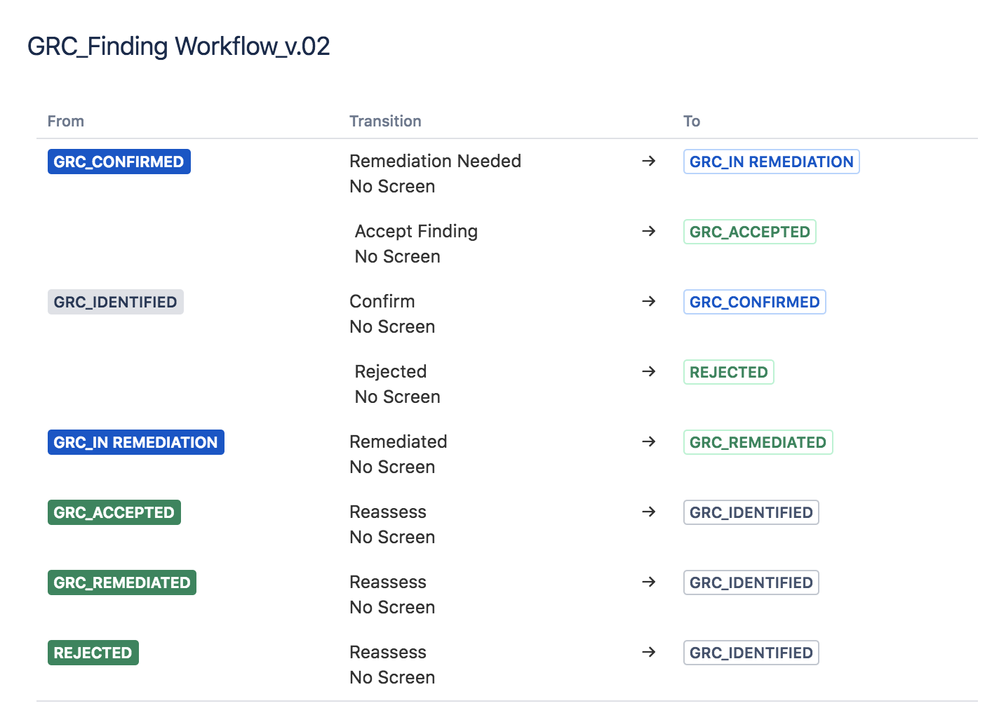Click the arrow in the GRC_REMEDIATED row
This screenshot has height=723, width=999.
click(x=649, y=582)
